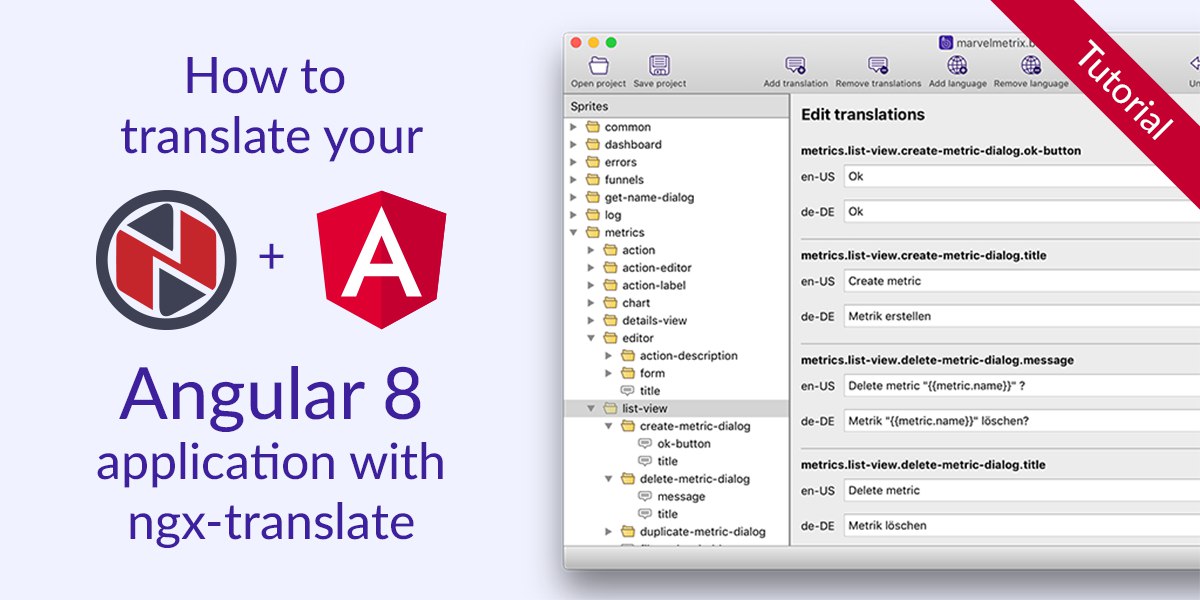Click key 'metrics.list-view.delete-metric-dialog.message'
Screen dimensions: 1200x600
(937, 360)
